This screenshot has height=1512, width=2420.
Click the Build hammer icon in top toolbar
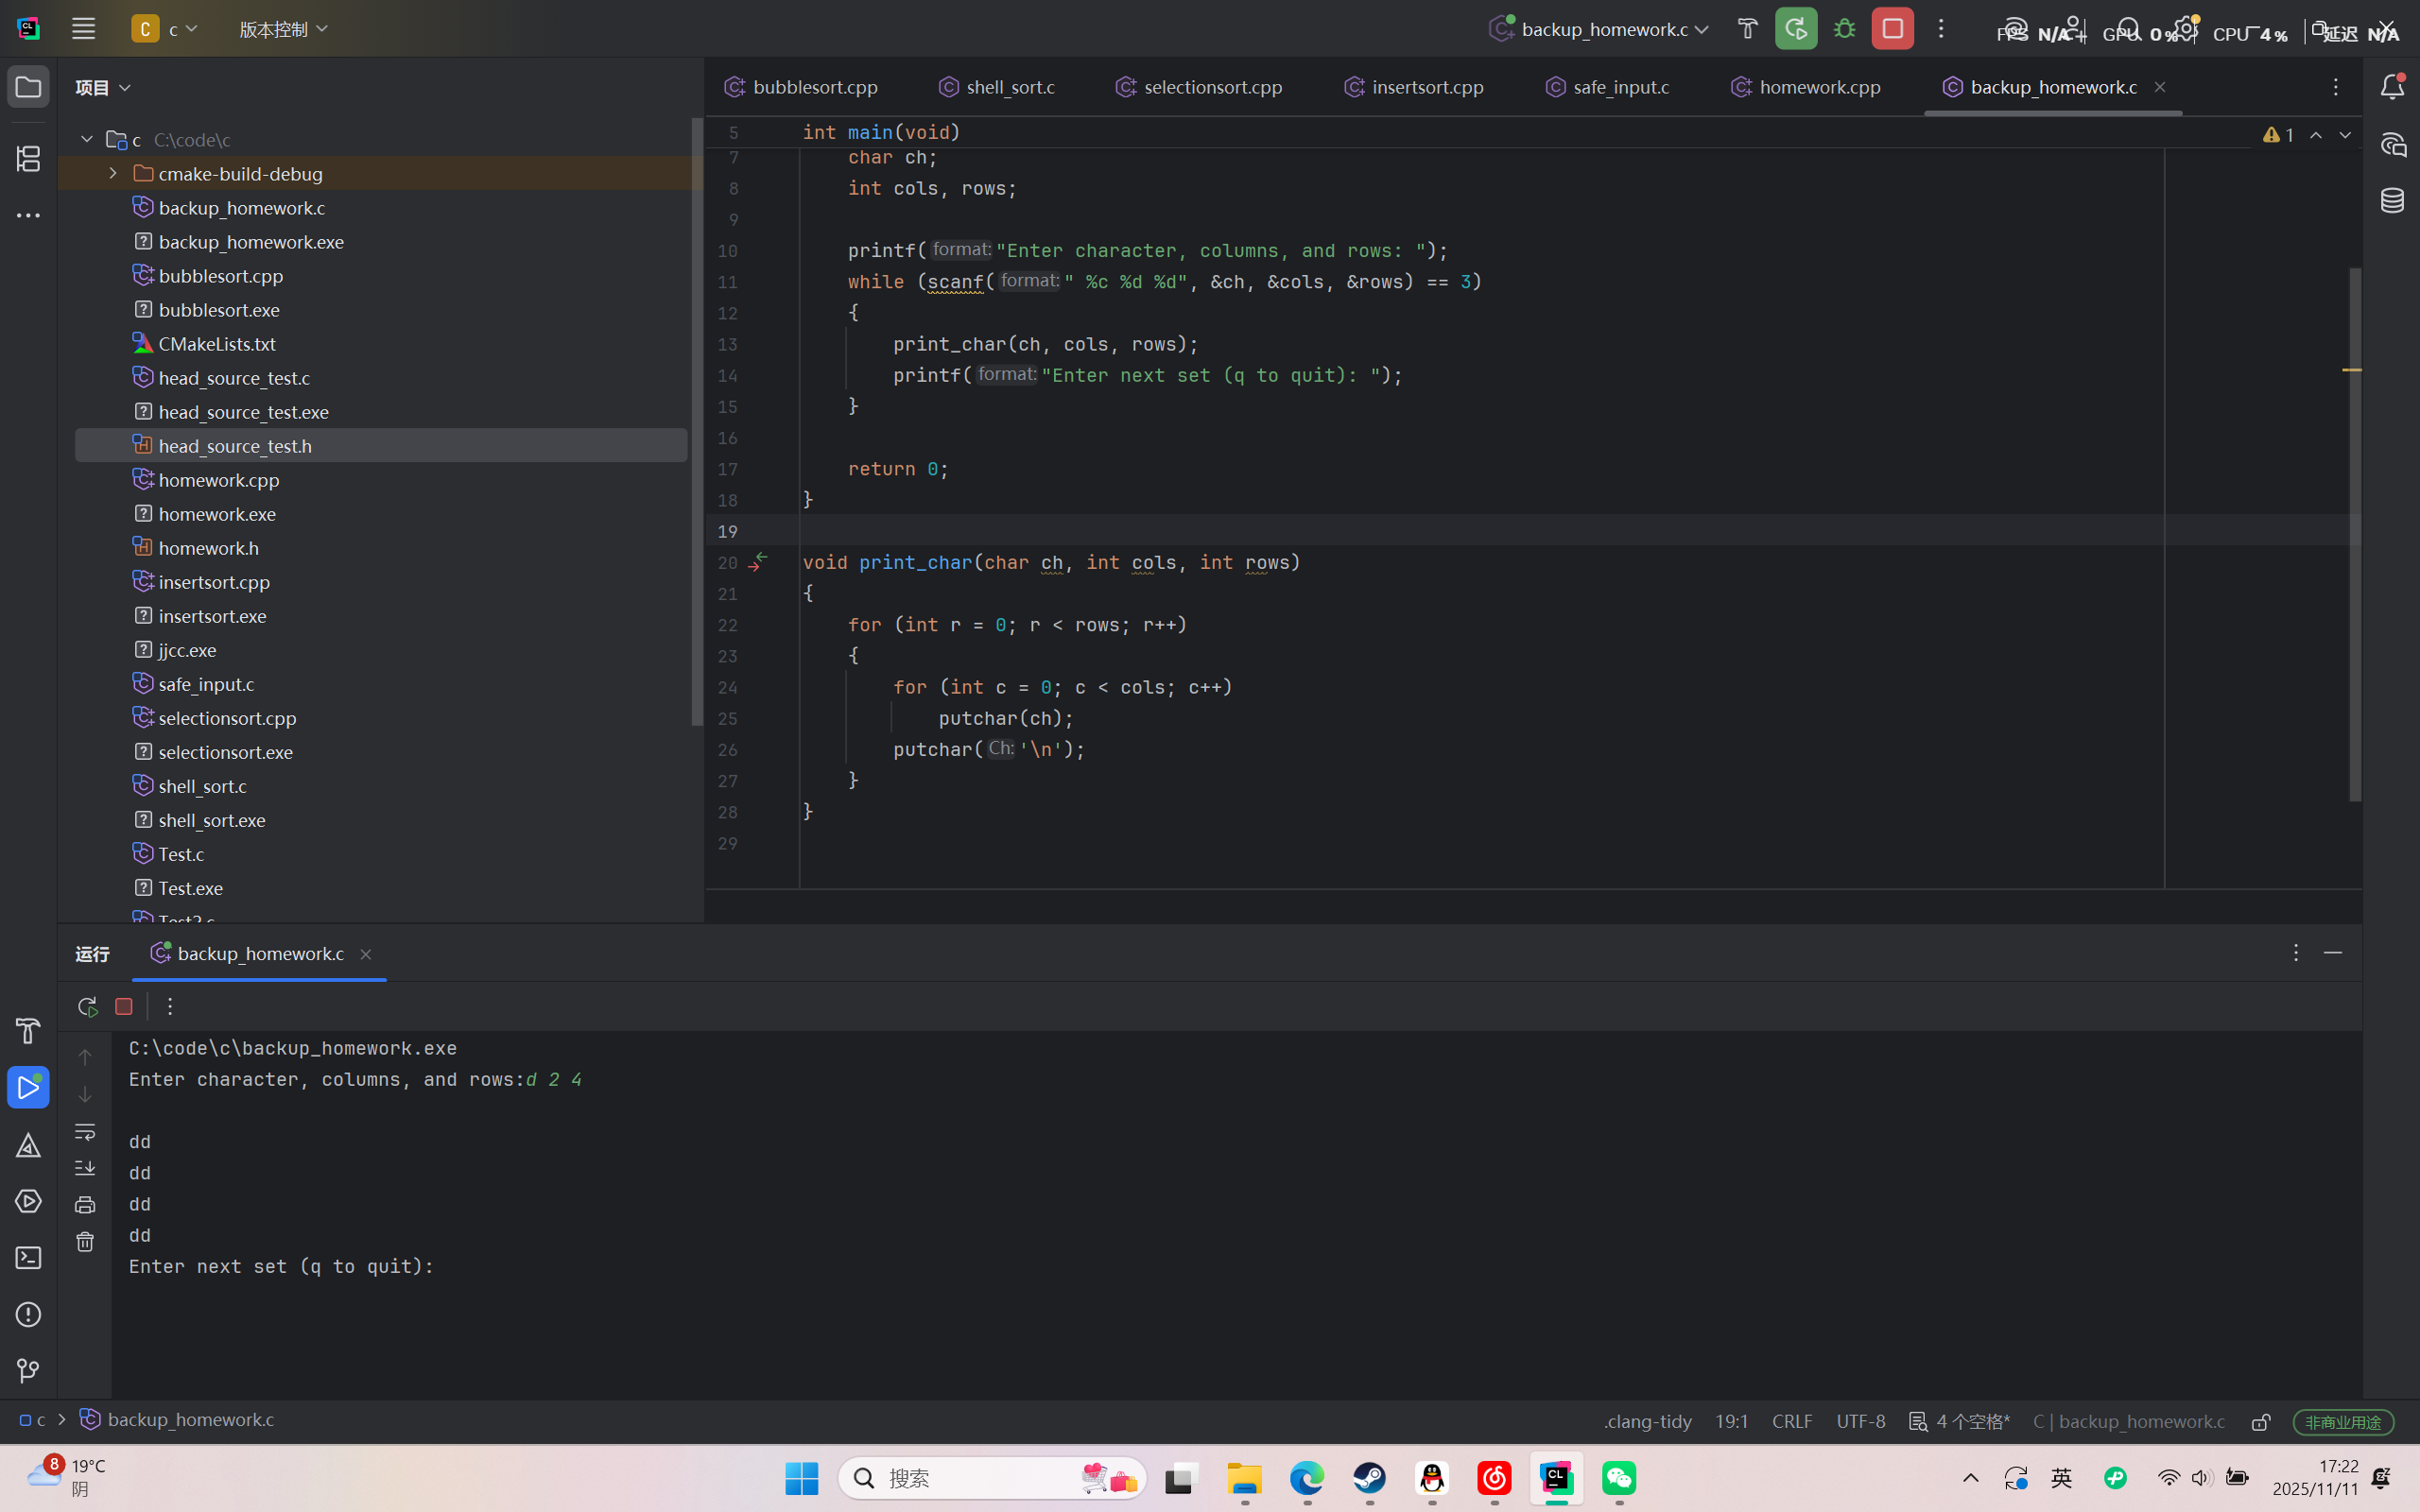(x=1747, y=29)
